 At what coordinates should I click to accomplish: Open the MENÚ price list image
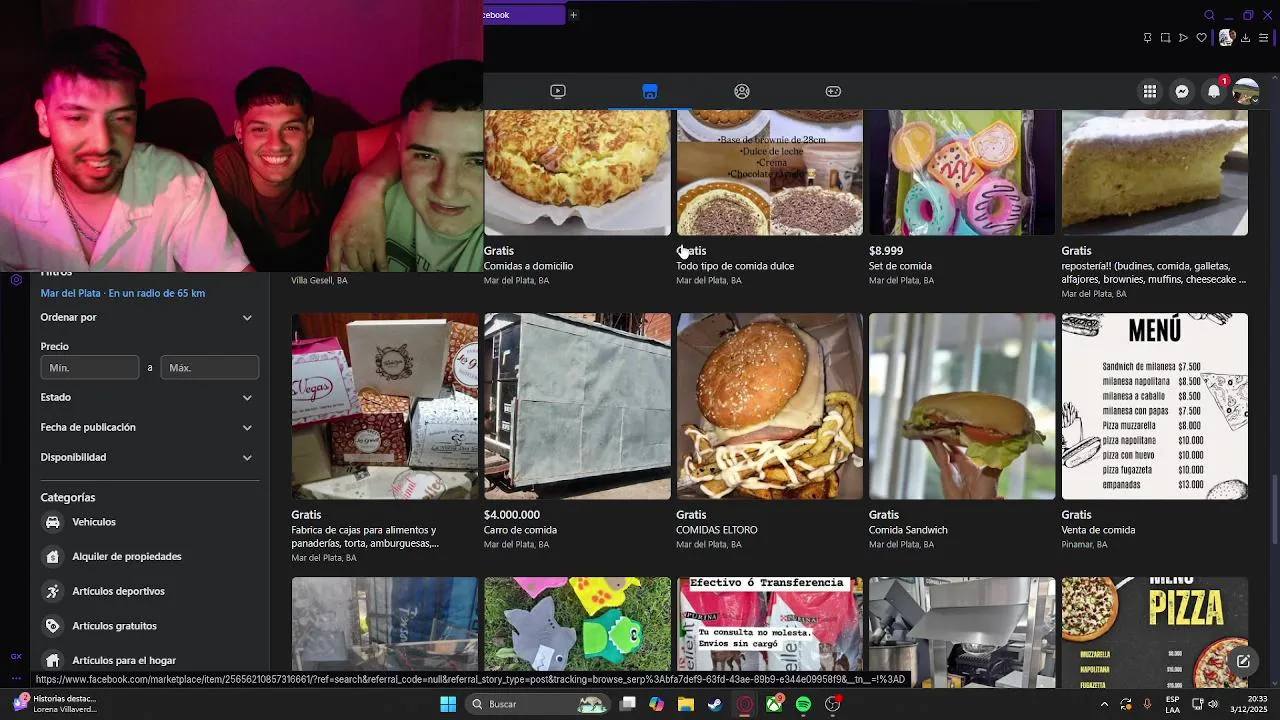pyautogui.click(x=1155, y=406)
